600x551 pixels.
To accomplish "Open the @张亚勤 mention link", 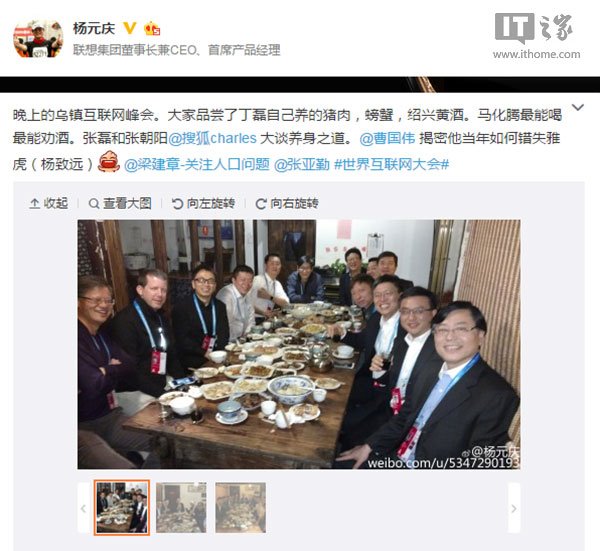I will (302, 164).
